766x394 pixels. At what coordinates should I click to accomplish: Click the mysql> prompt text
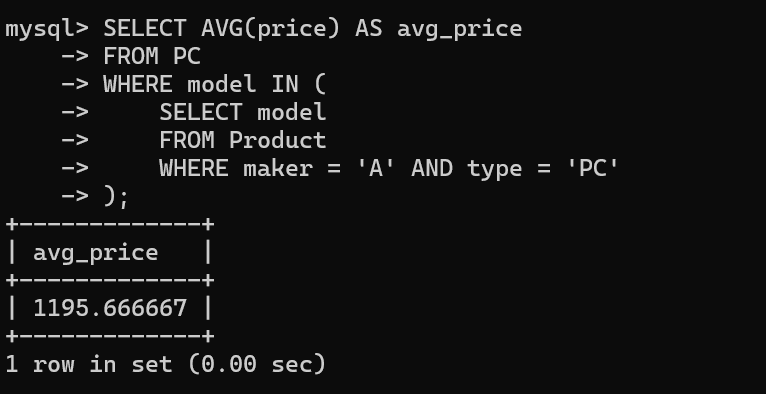tap(47, 29)
